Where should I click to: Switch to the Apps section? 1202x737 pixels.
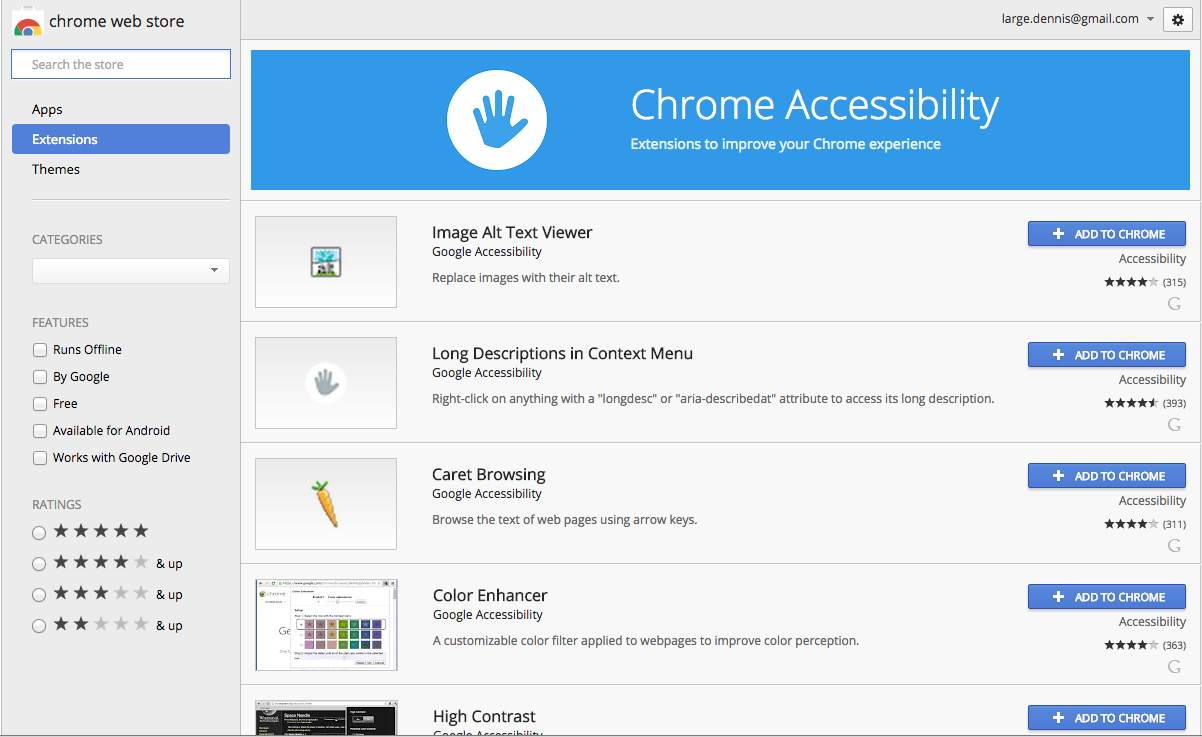pyautogui.click(x=46, y=109)
